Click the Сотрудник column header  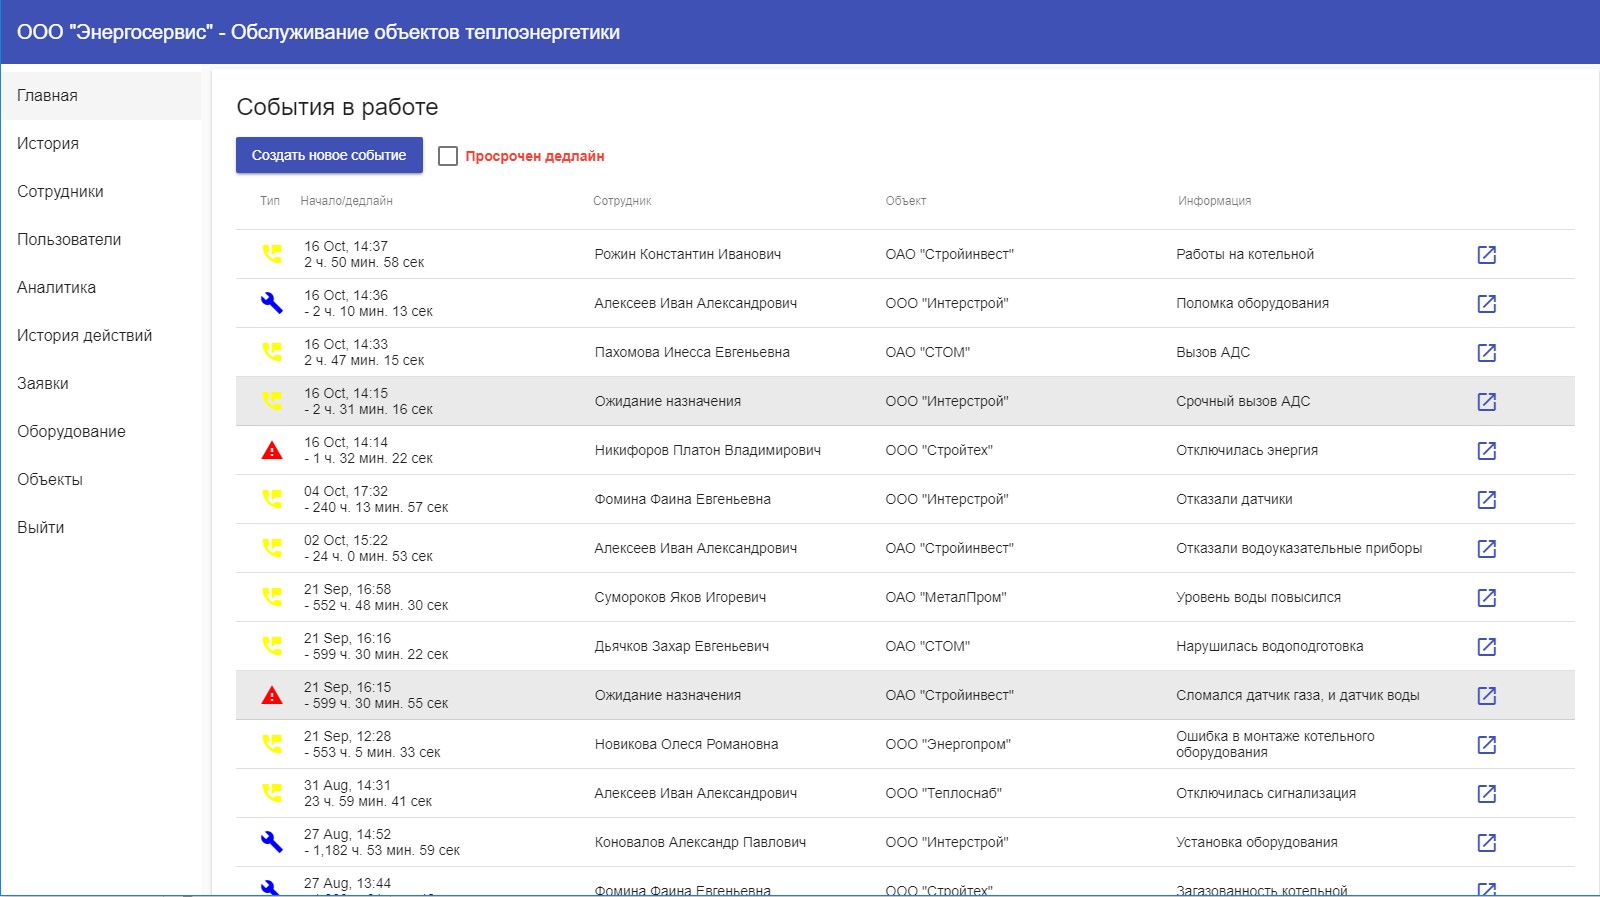click(x=622, y=201)
